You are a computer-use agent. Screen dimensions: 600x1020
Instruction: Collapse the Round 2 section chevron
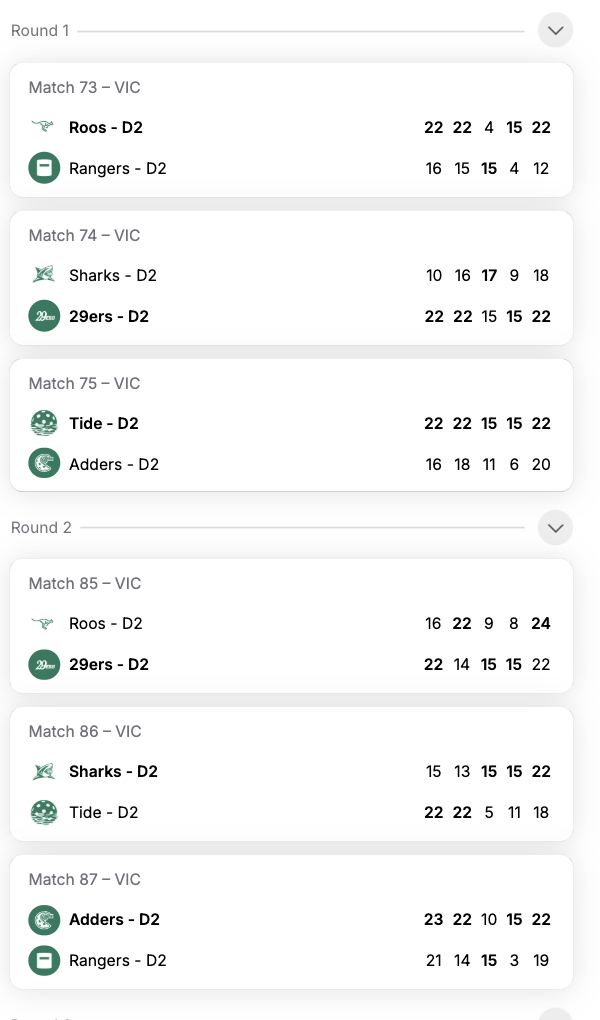click(x=555, y=527)
